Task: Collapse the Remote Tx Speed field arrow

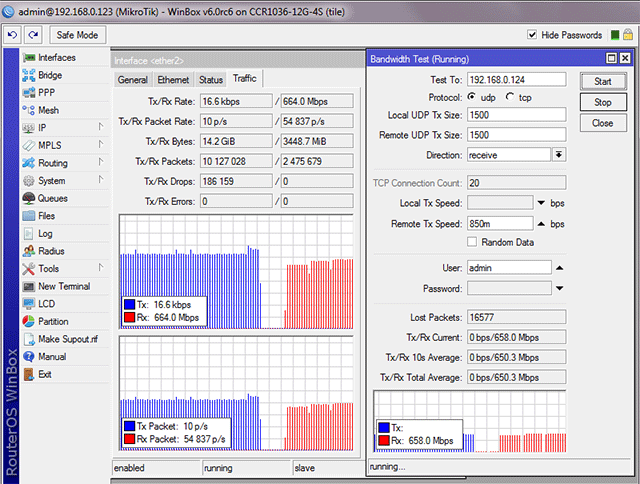Action: 541,224
